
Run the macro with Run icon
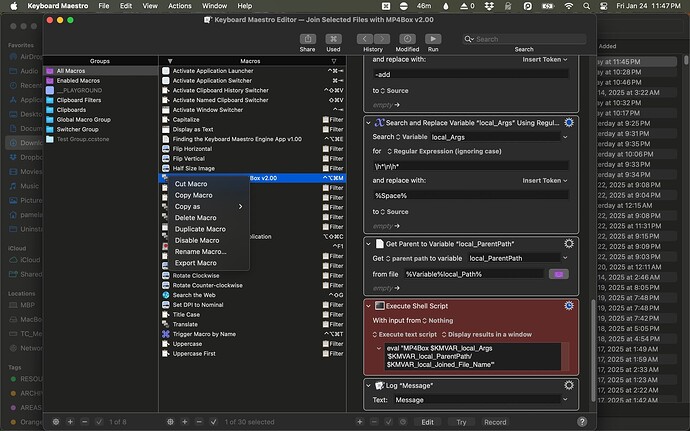coord(433,39)
